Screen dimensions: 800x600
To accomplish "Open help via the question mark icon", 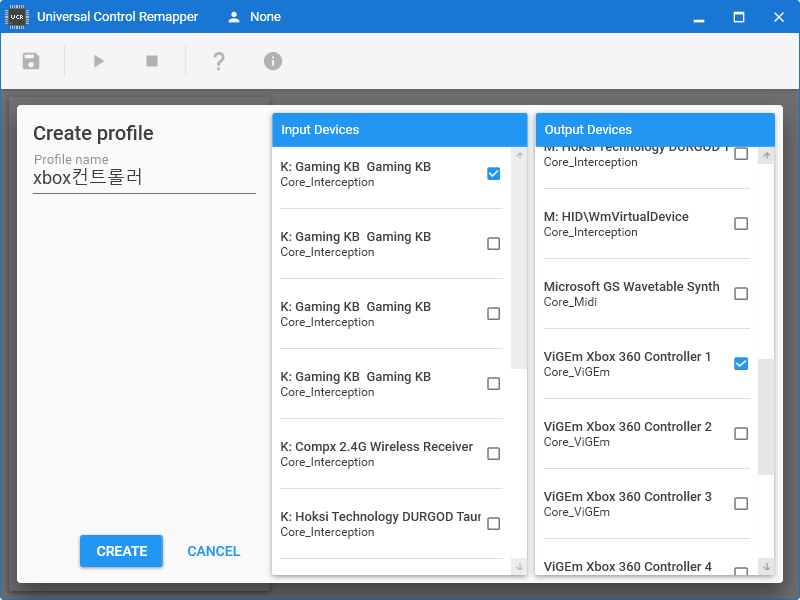I will tap(219, 61).
